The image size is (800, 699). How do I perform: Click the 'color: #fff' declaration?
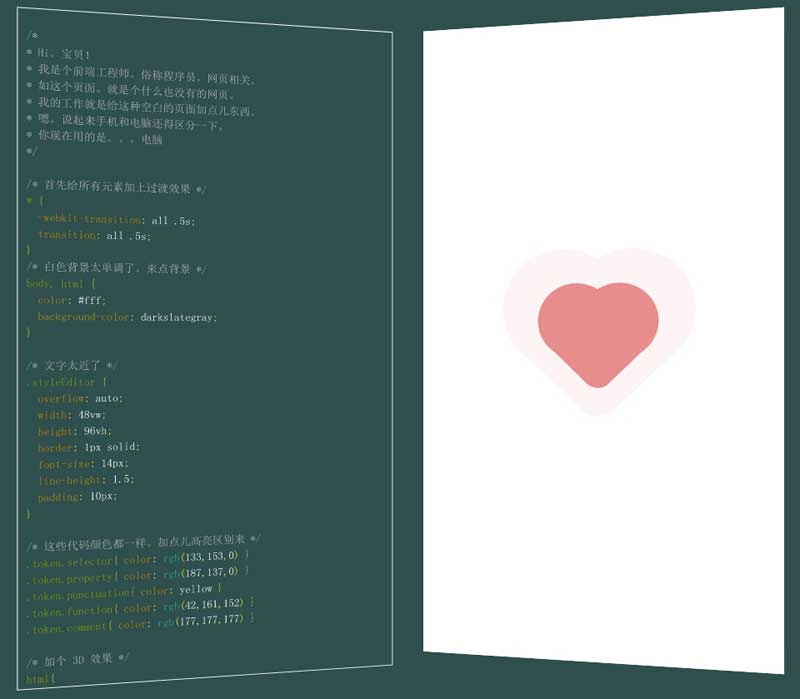pos(72,300)
